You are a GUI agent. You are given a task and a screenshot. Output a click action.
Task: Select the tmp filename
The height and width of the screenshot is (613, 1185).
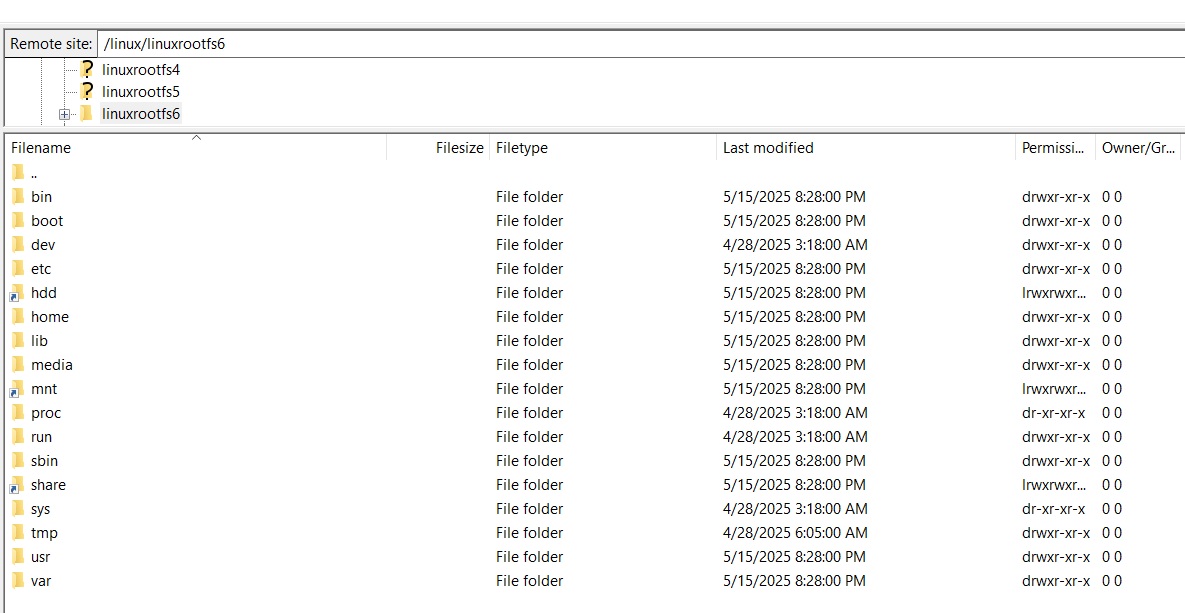pos(45,533)
